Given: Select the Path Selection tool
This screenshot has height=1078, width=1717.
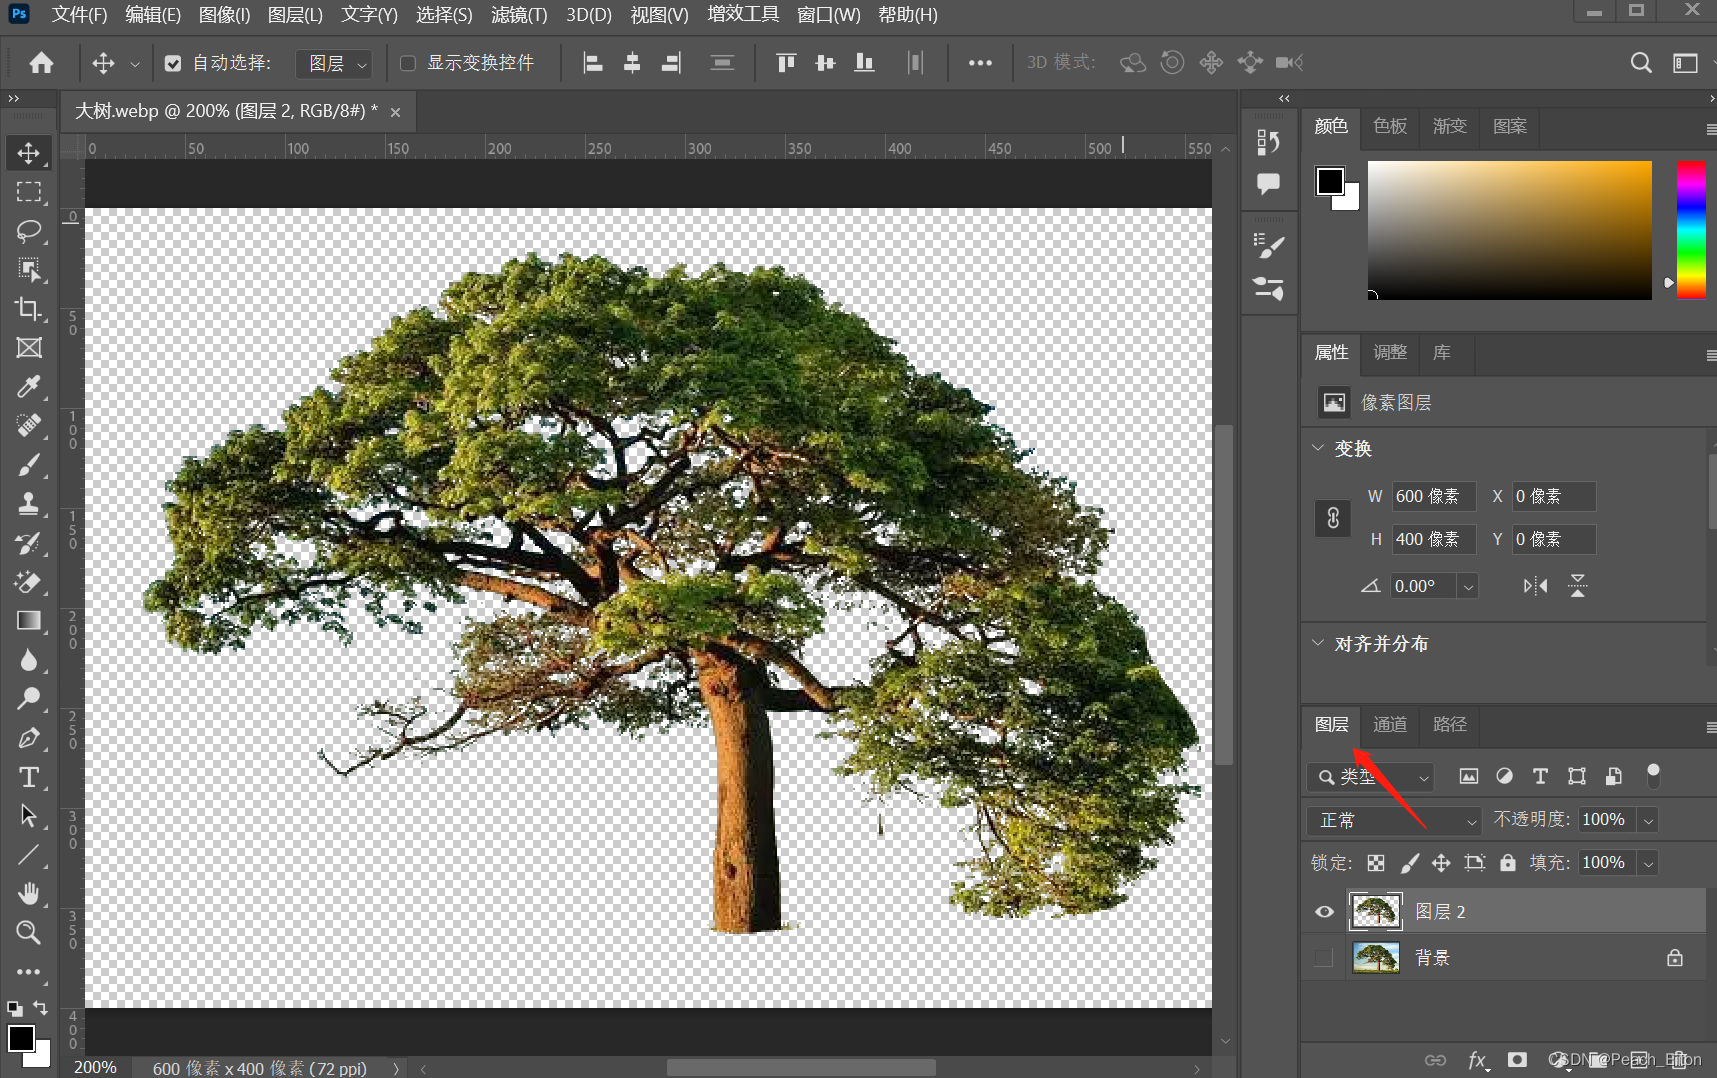Looking at the screenshot, I should click(x=29, y=816).
